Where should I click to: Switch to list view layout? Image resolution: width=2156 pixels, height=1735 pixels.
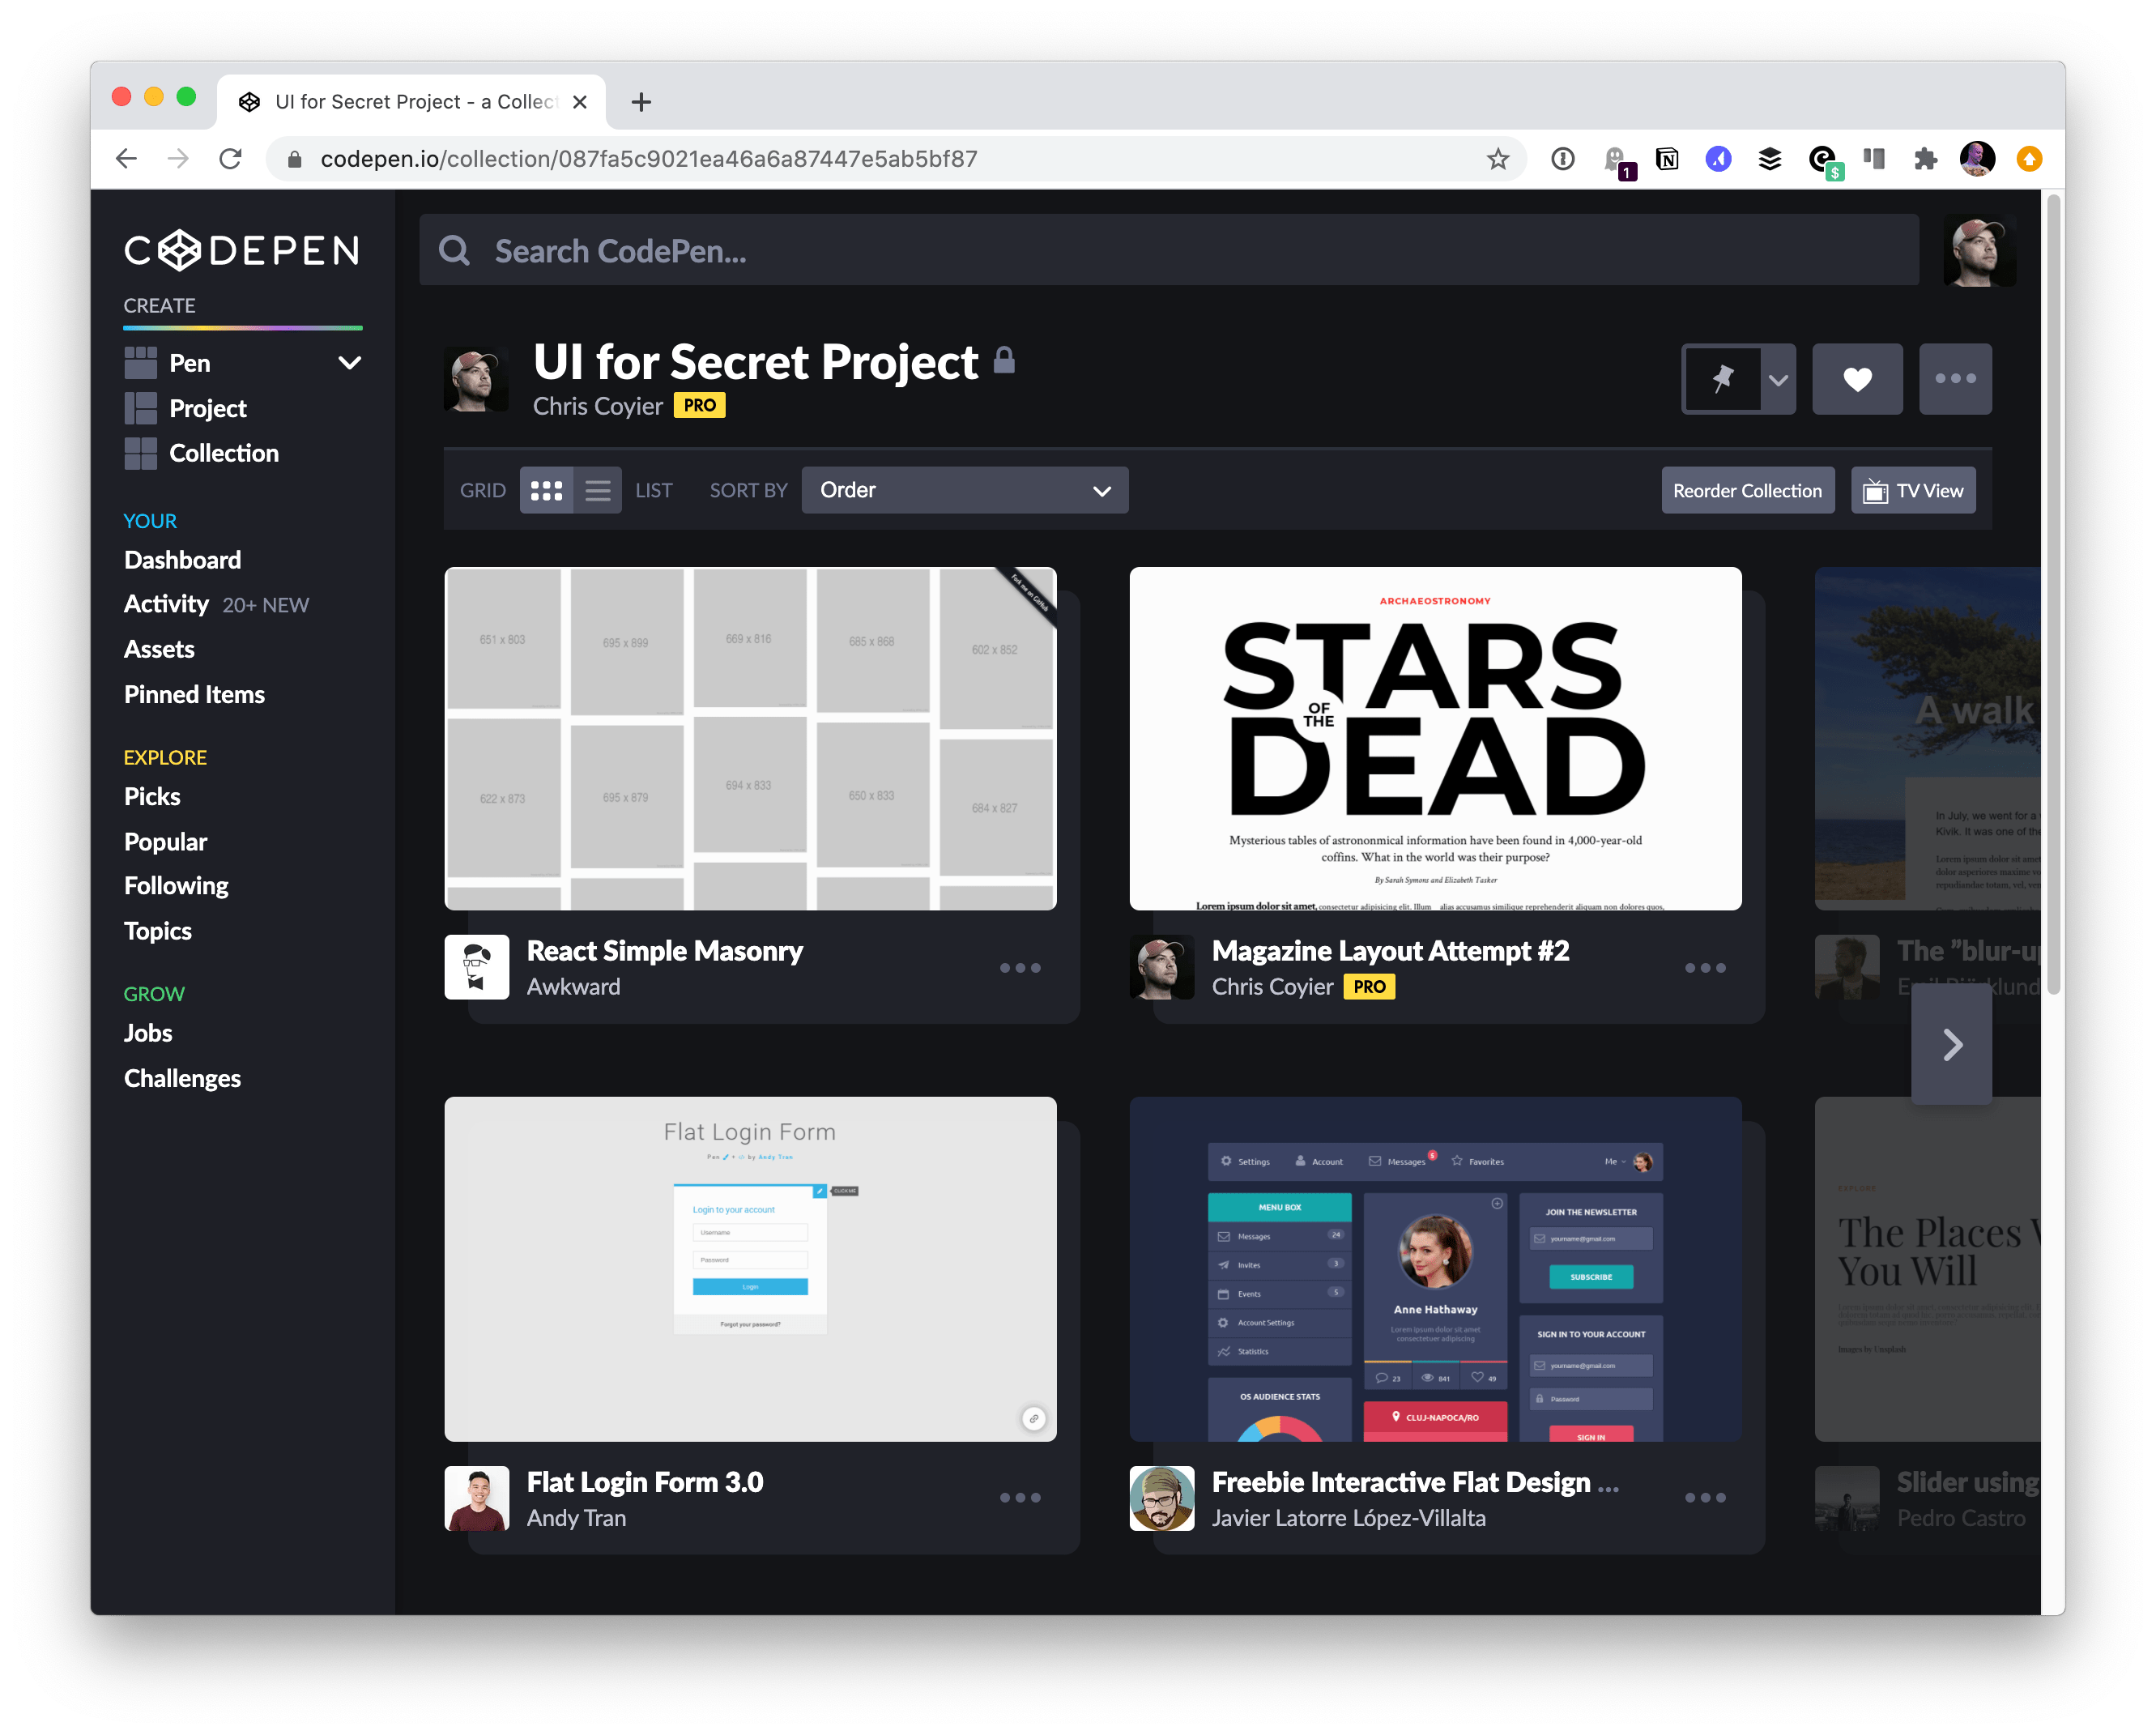click(x=598, y=491)
